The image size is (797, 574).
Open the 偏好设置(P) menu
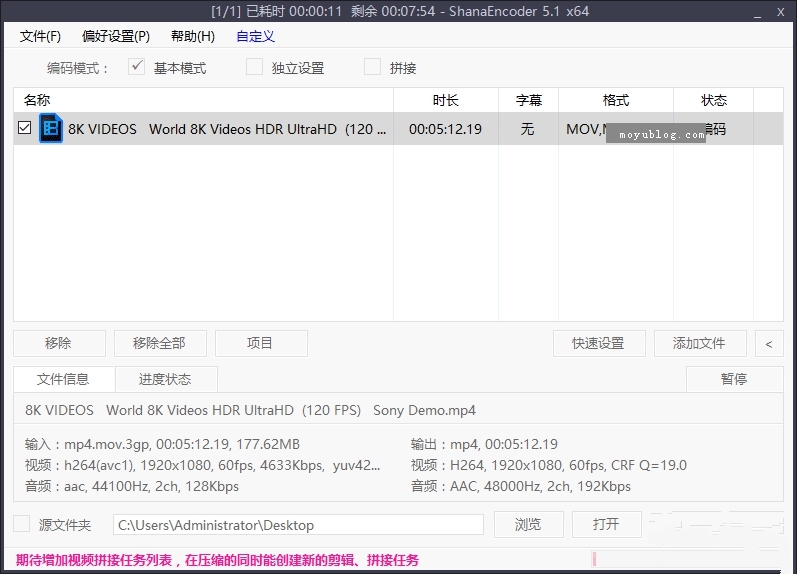116,37
